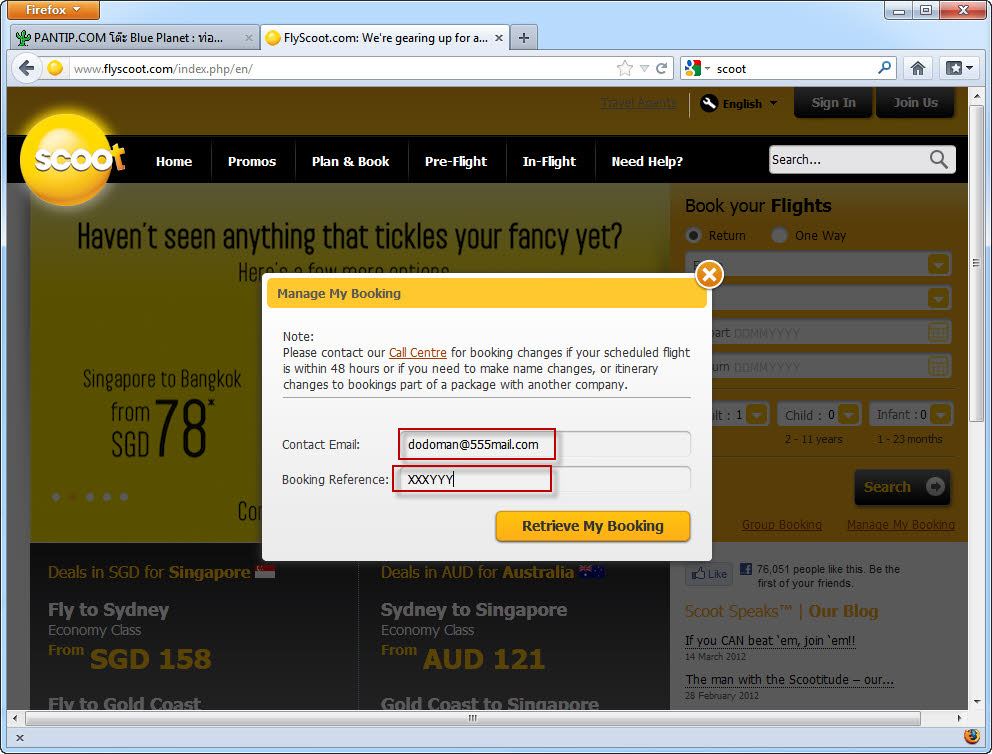
Task: Select the One Way radio button
Action: click(779, 235)
